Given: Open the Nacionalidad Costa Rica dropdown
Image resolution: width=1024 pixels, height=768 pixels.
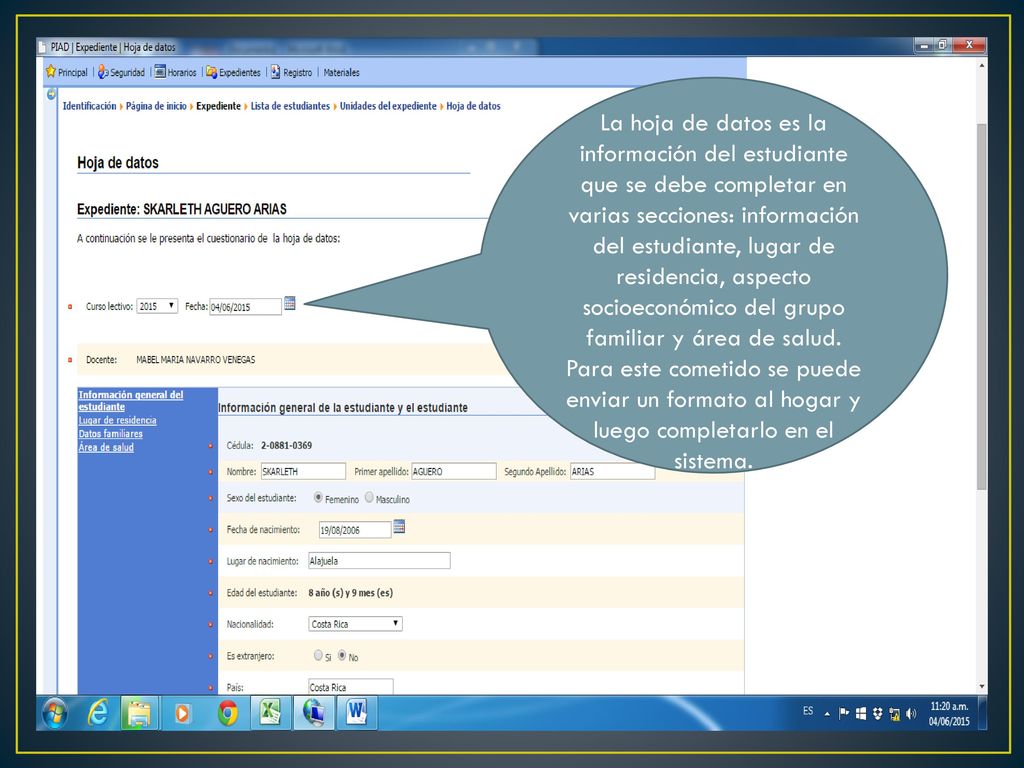Looking at the screenshot, I should tap(355, 624).
